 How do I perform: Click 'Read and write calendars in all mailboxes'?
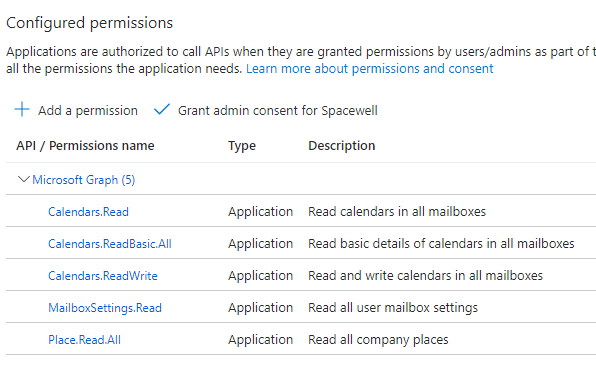coord(425,275)
